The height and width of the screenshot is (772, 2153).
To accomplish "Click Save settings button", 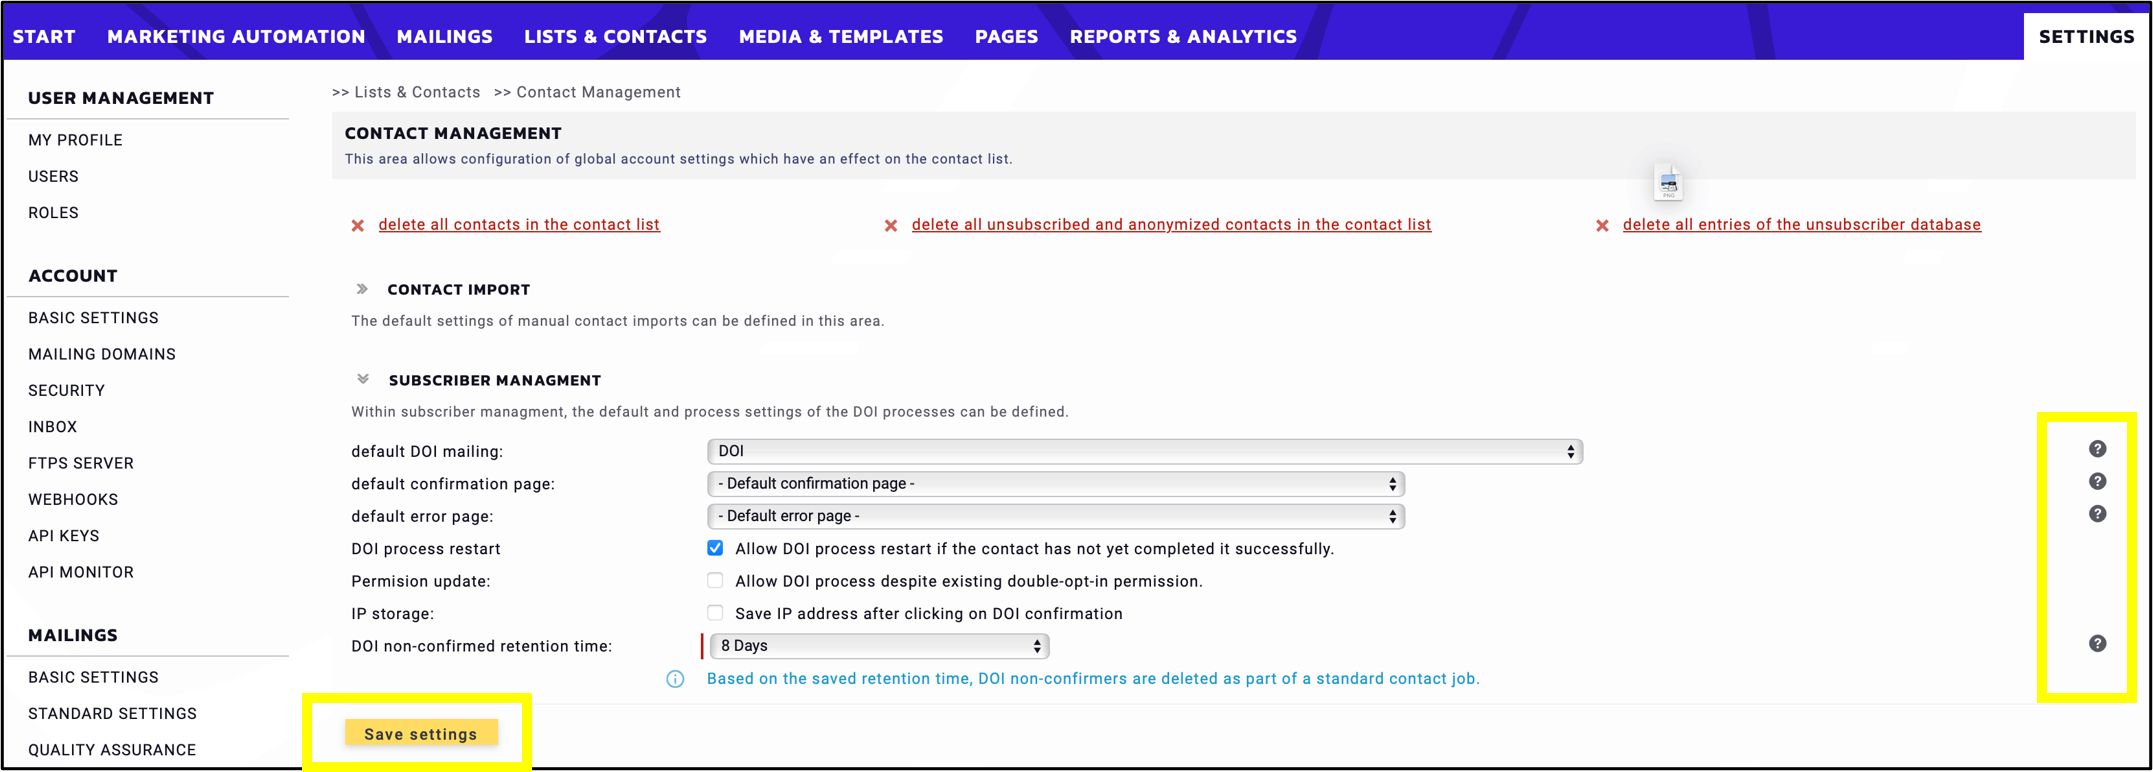I will tap(421, 734).
